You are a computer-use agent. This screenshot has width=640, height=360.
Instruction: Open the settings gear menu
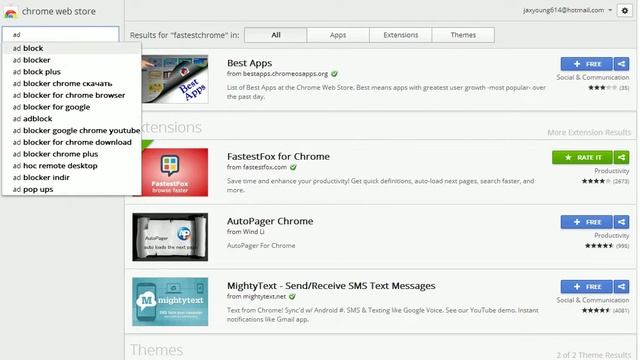[x=624, y=11]
